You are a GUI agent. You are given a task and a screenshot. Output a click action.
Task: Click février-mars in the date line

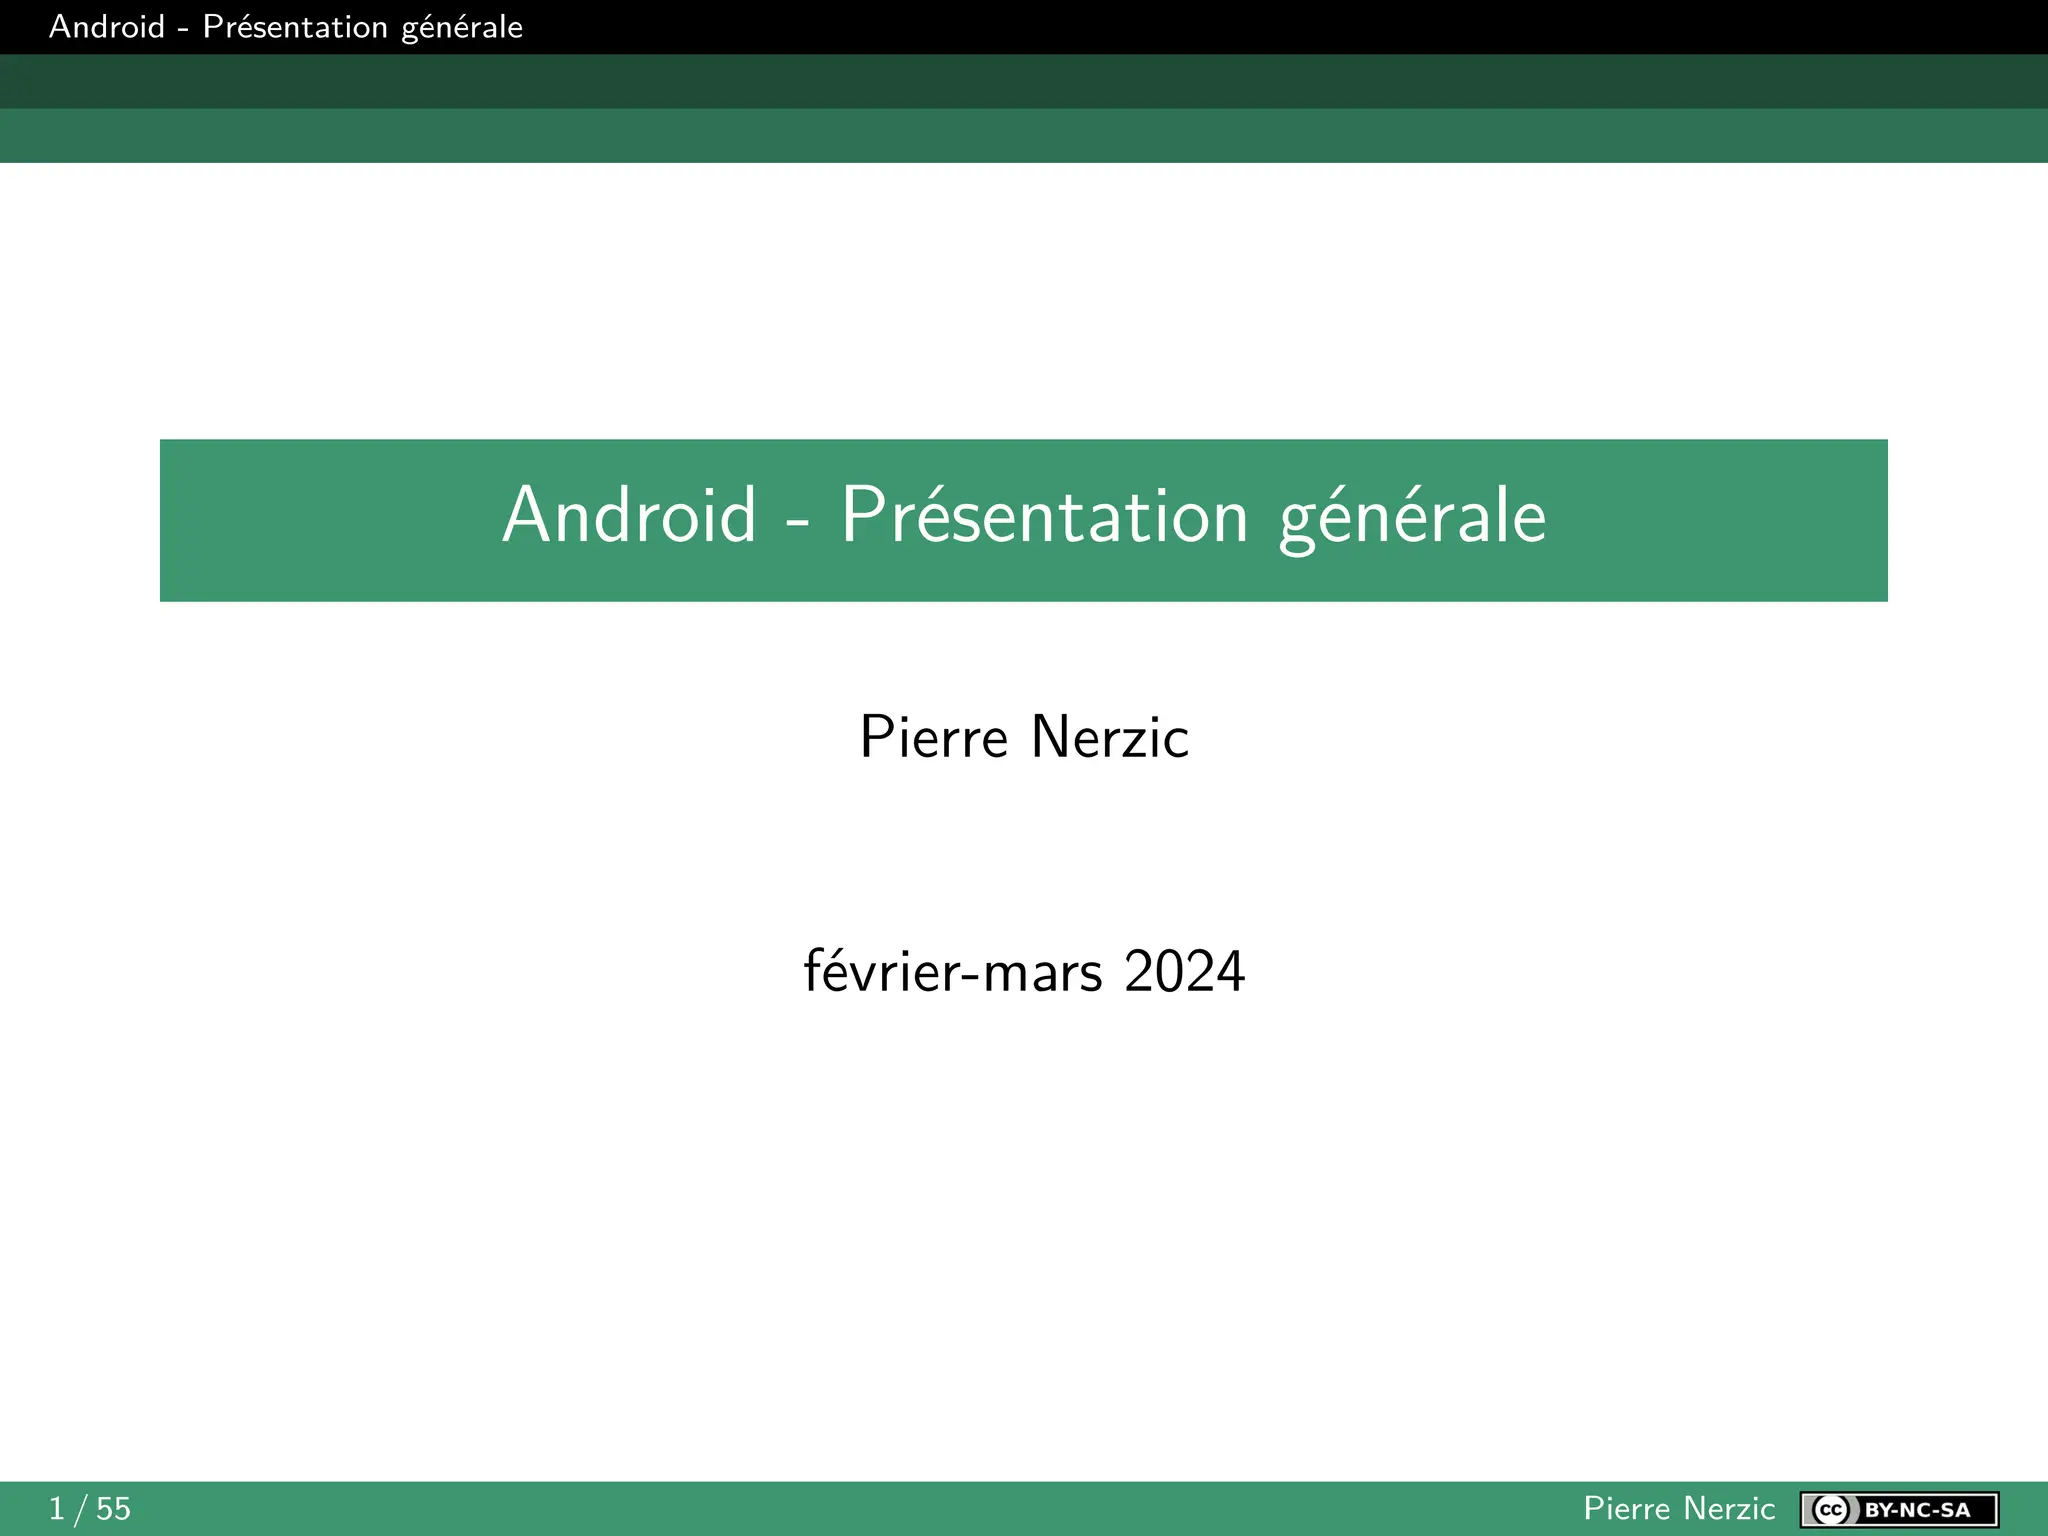[x=952, y=972]
